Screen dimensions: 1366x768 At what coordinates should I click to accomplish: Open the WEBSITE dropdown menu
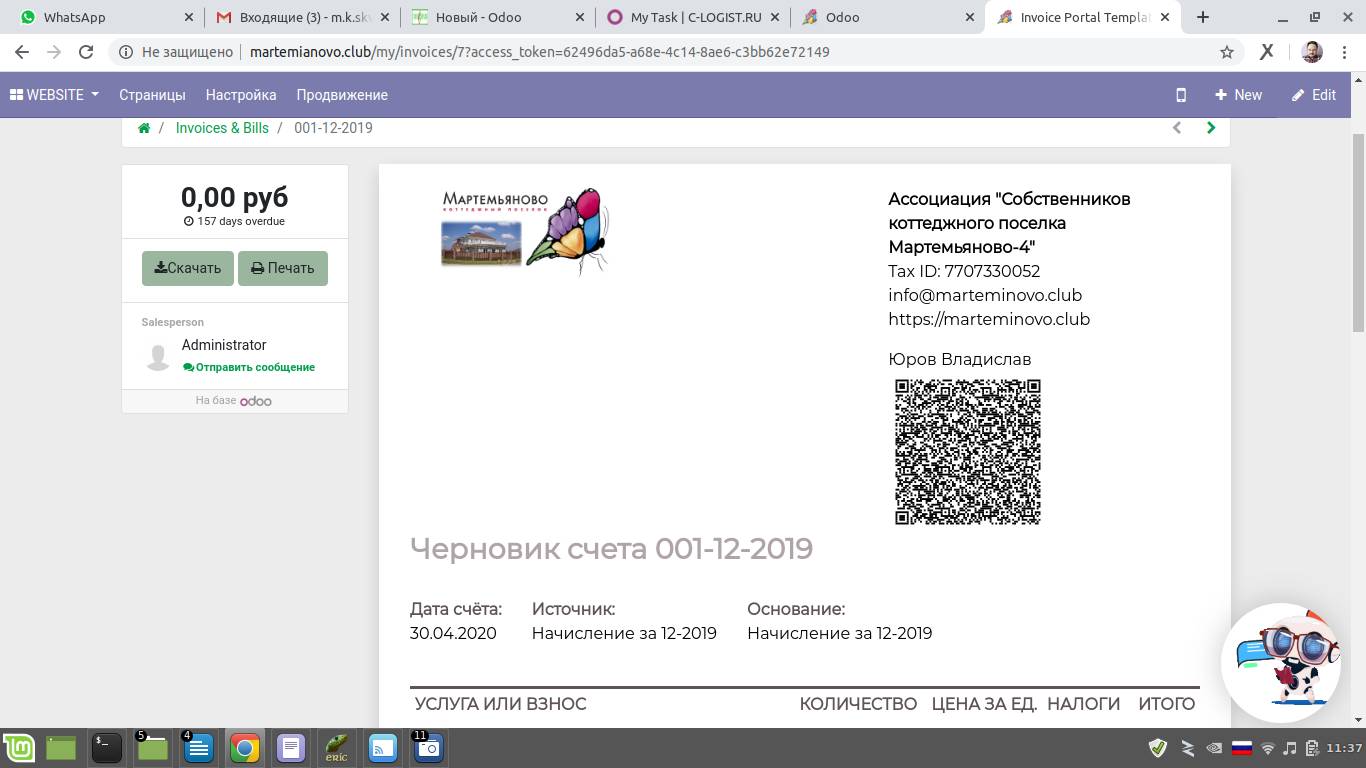click(55, 95)
